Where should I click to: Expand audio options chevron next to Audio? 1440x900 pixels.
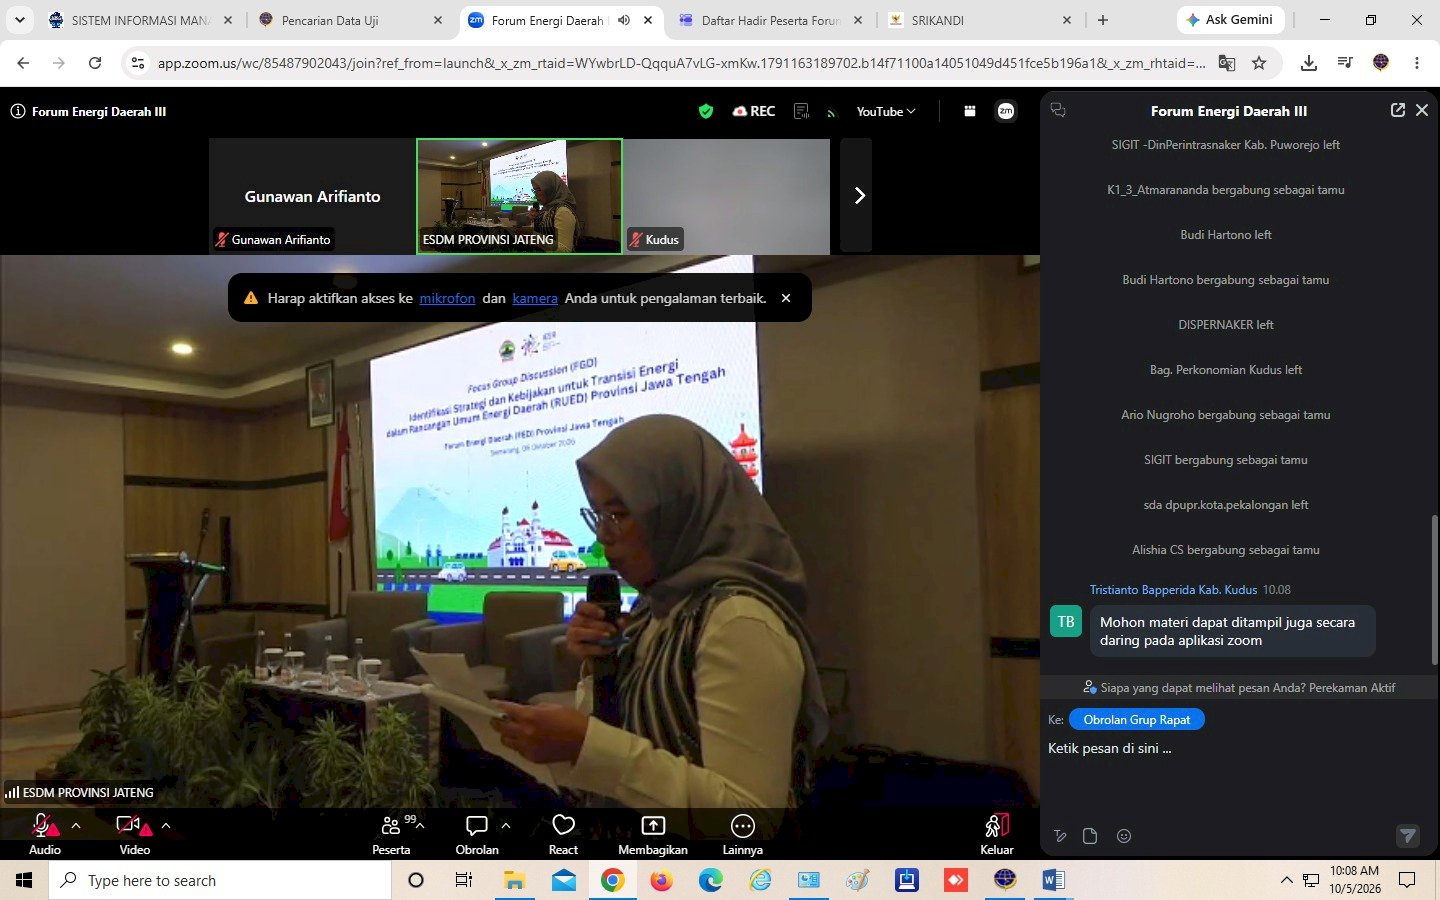76,826
